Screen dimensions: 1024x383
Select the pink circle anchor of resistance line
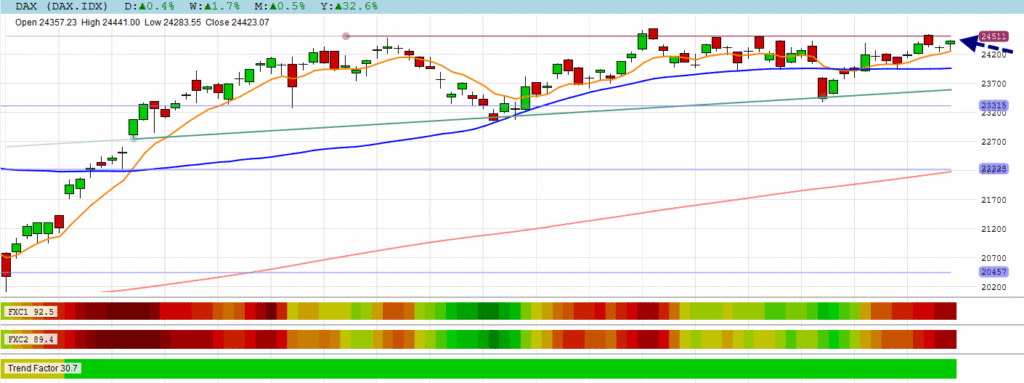[x=346, y=36]
